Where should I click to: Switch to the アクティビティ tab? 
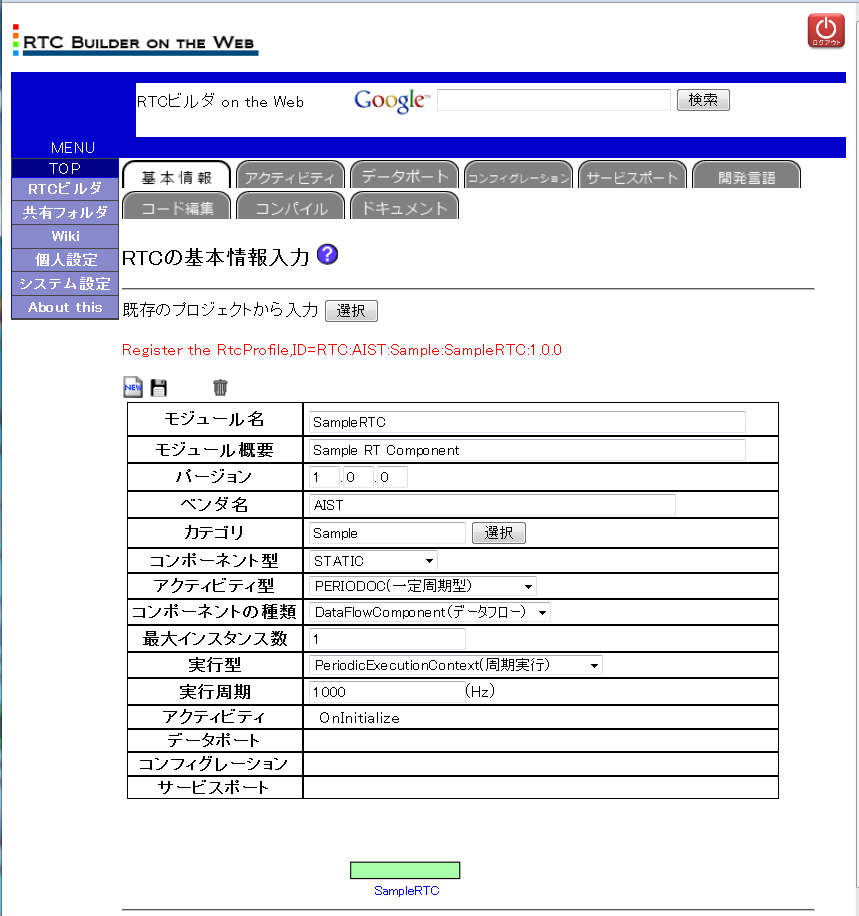290,175
